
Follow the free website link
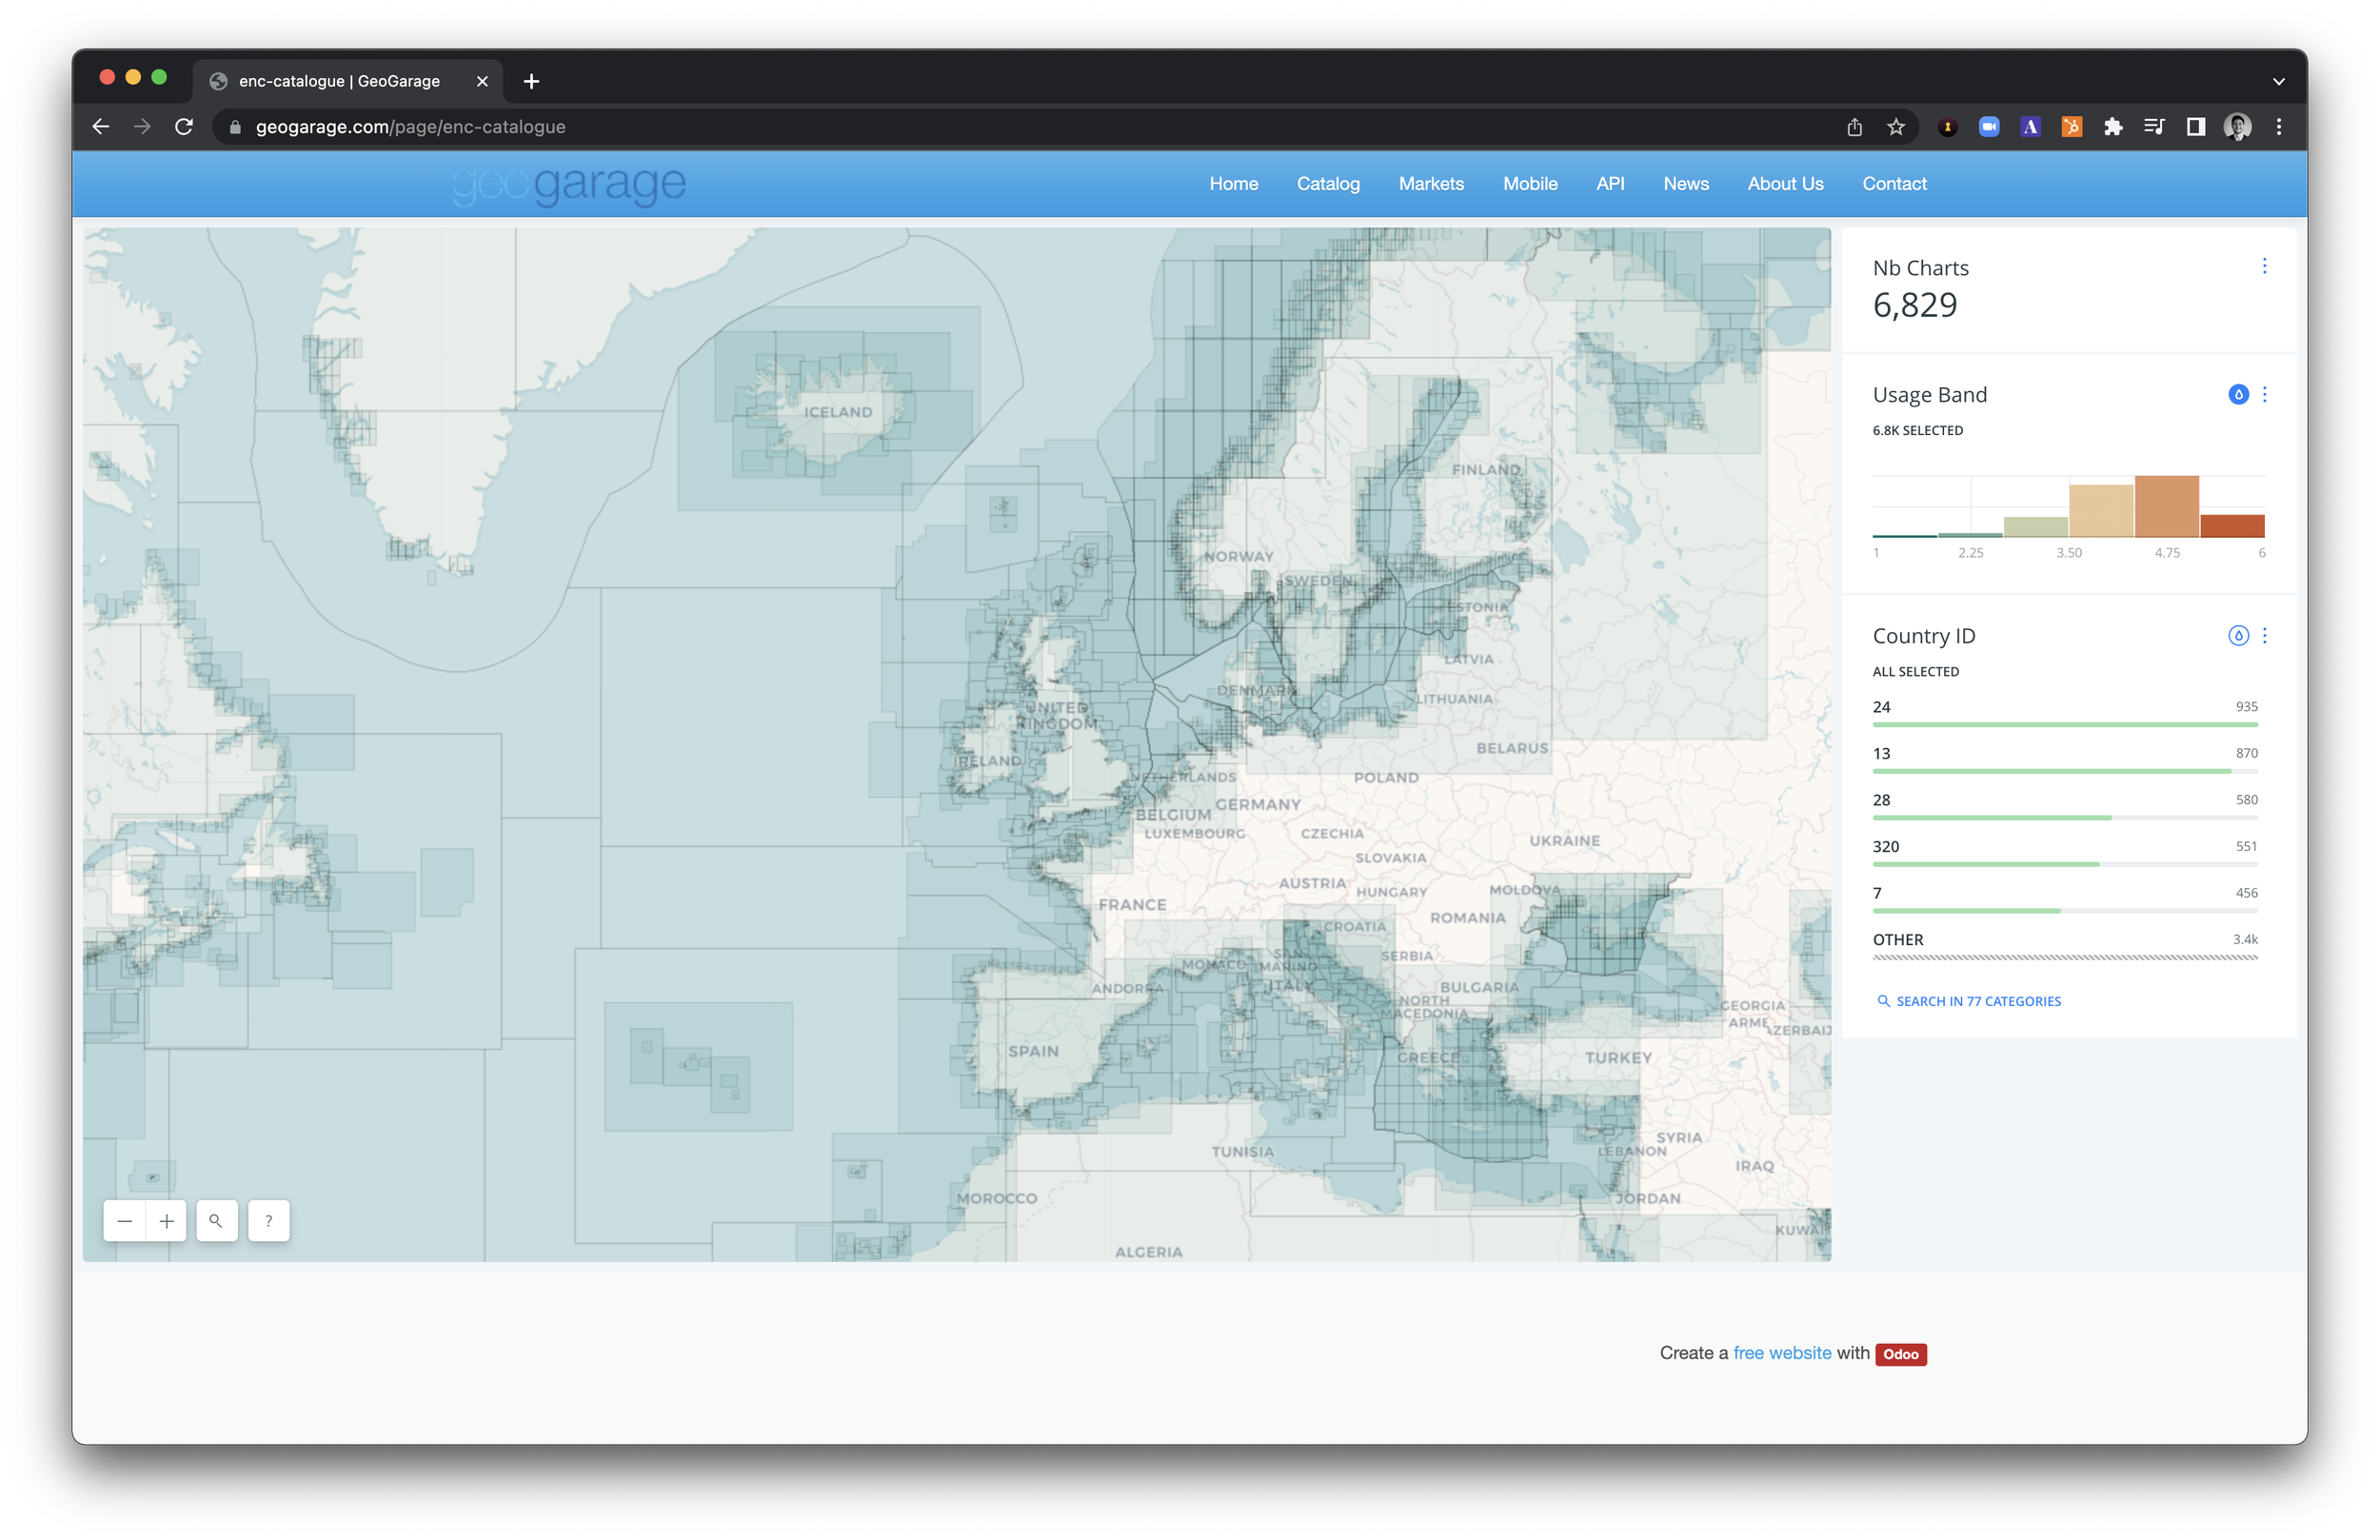coord(1782,1353)
